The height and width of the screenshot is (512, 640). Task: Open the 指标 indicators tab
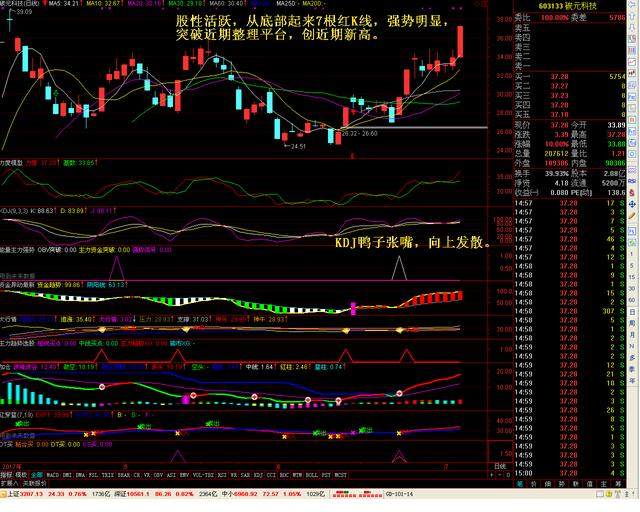(x=6, y=475)
